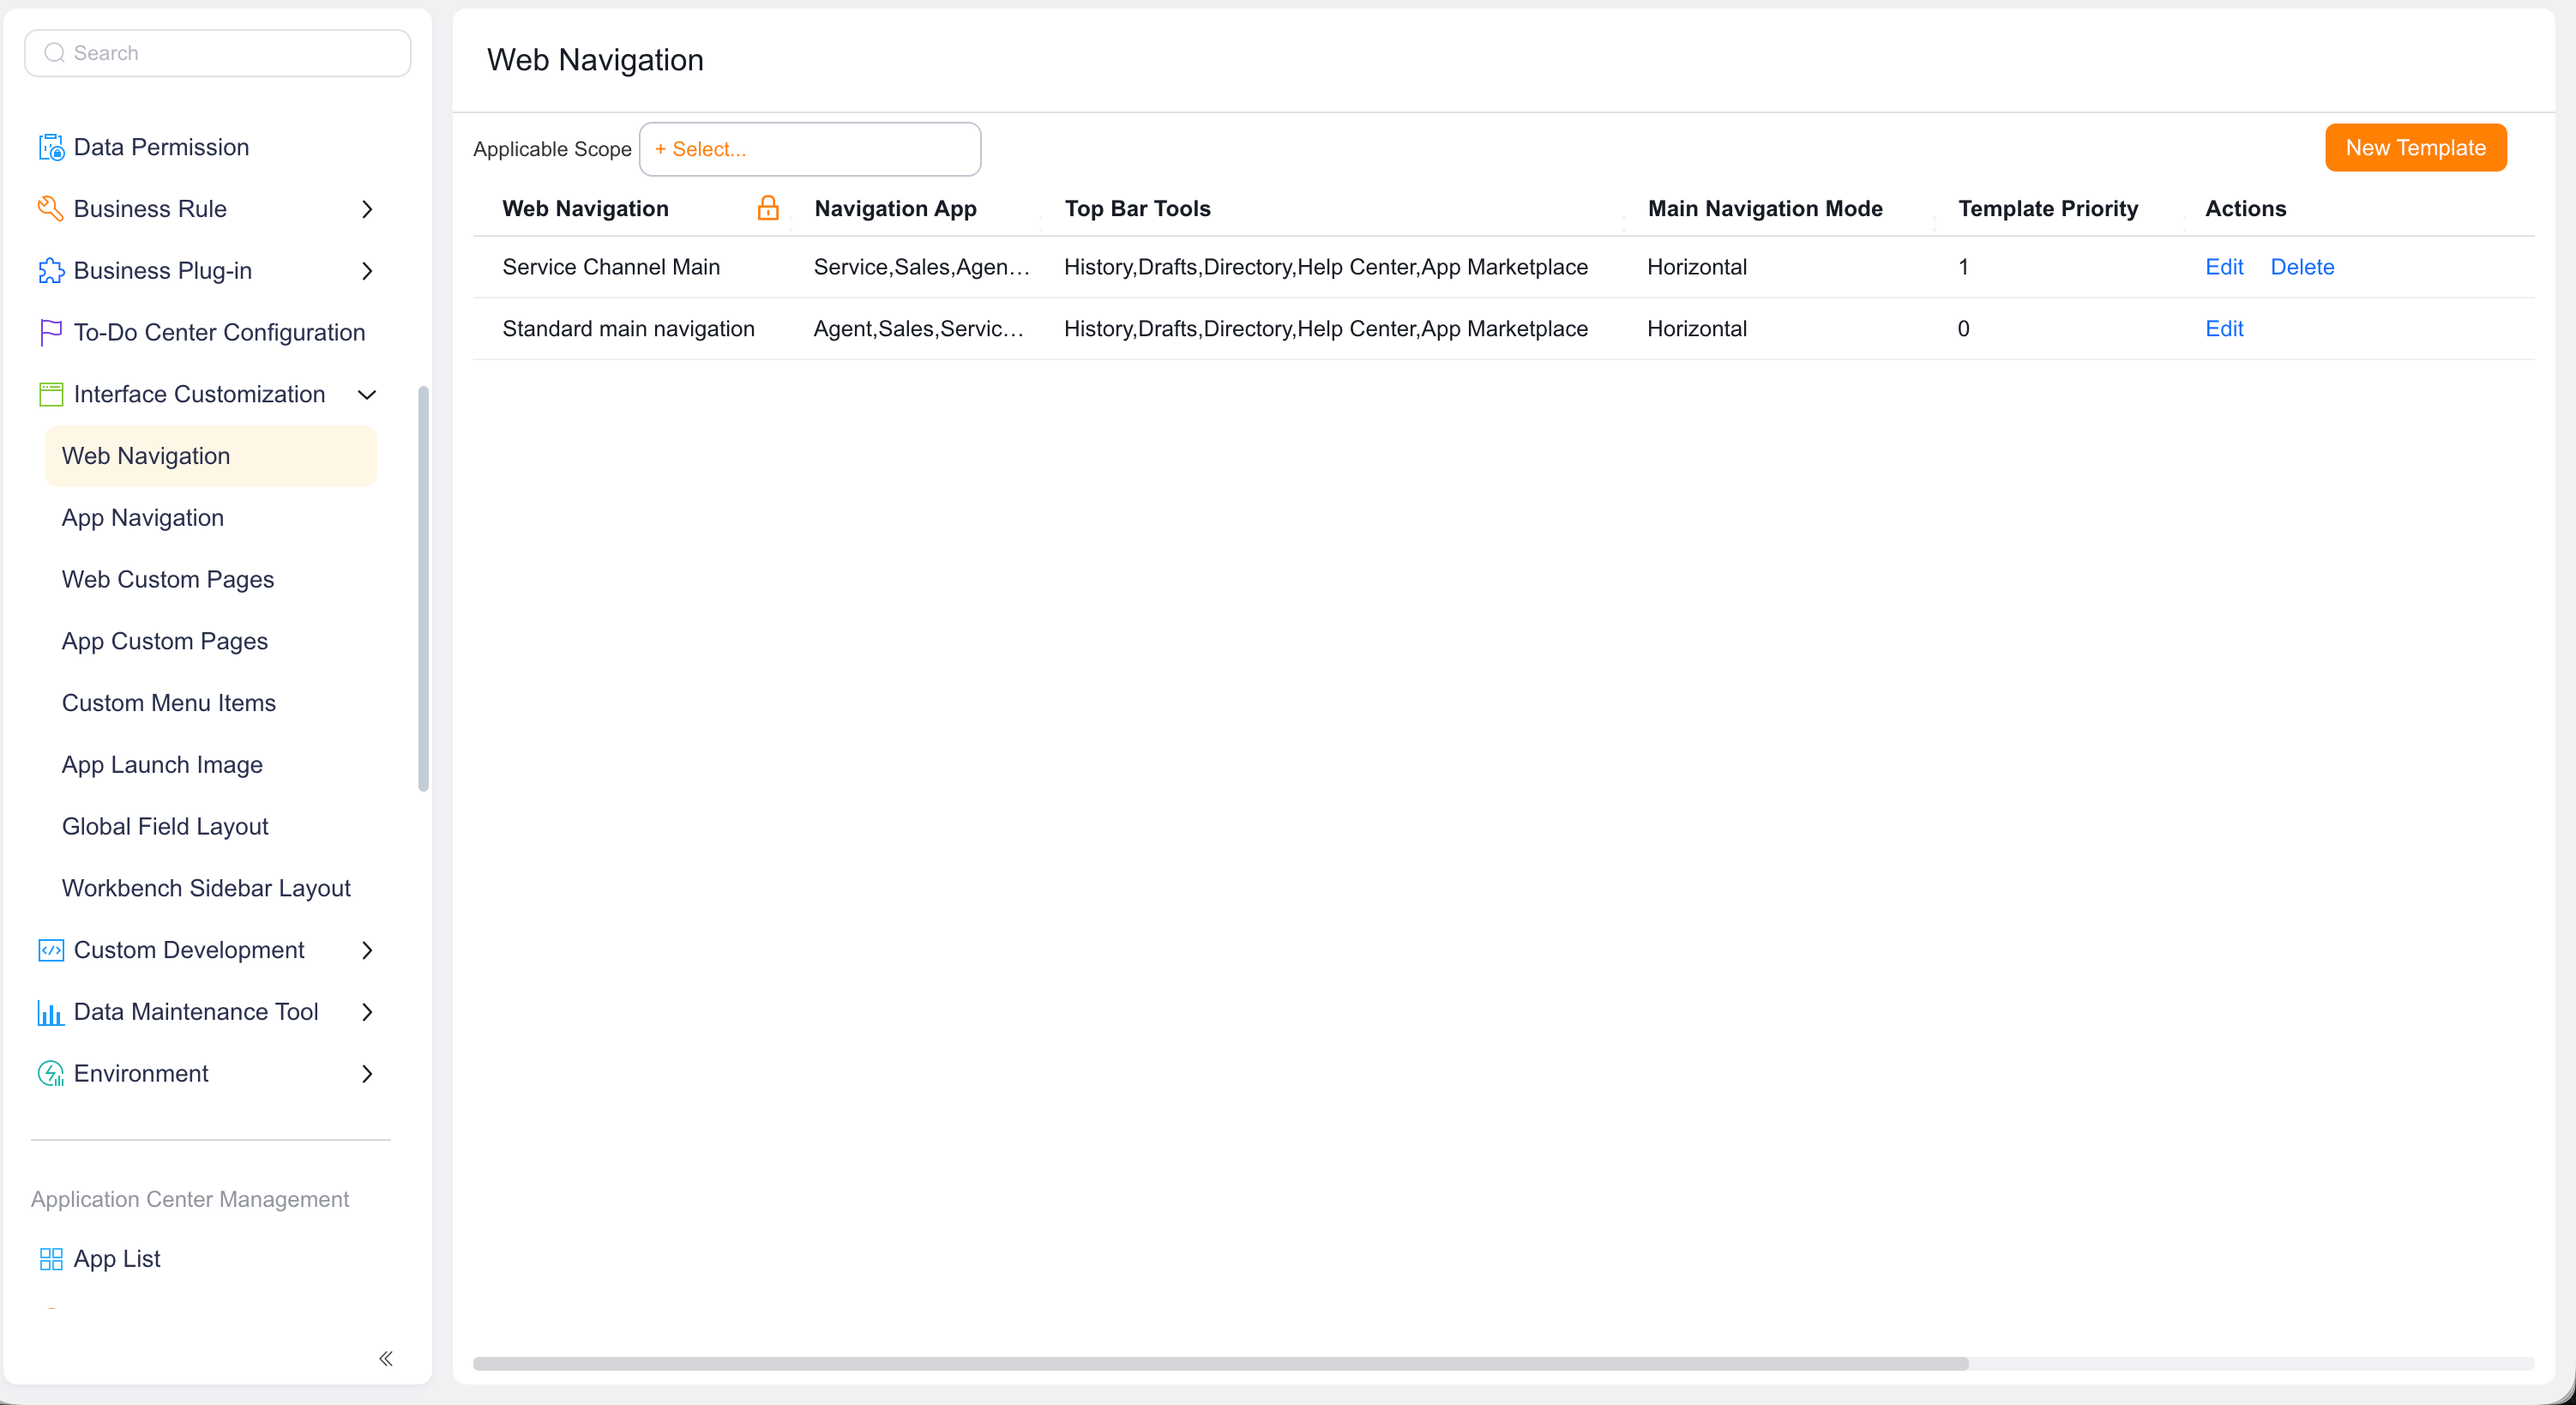
Task: Click the Data Permission icon
Action: click(x=51, y=147)
